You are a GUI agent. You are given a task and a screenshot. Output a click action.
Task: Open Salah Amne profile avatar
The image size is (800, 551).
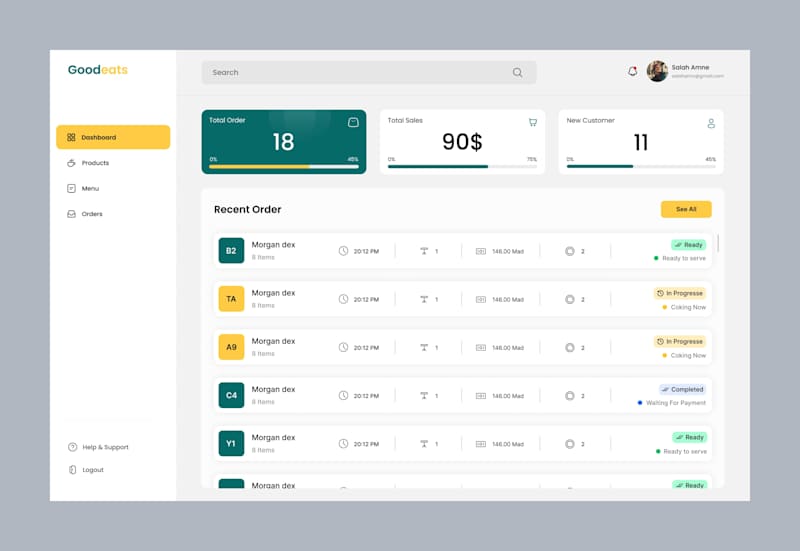[657, 71]
